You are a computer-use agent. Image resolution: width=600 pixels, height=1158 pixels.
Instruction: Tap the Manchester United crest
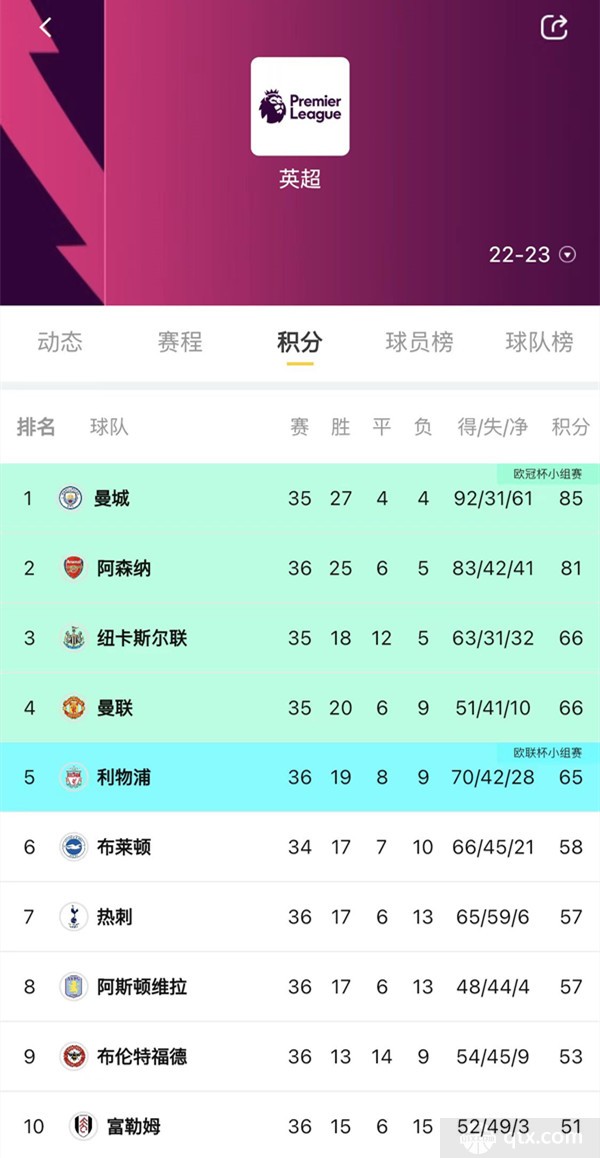click(x=73, y=708)
